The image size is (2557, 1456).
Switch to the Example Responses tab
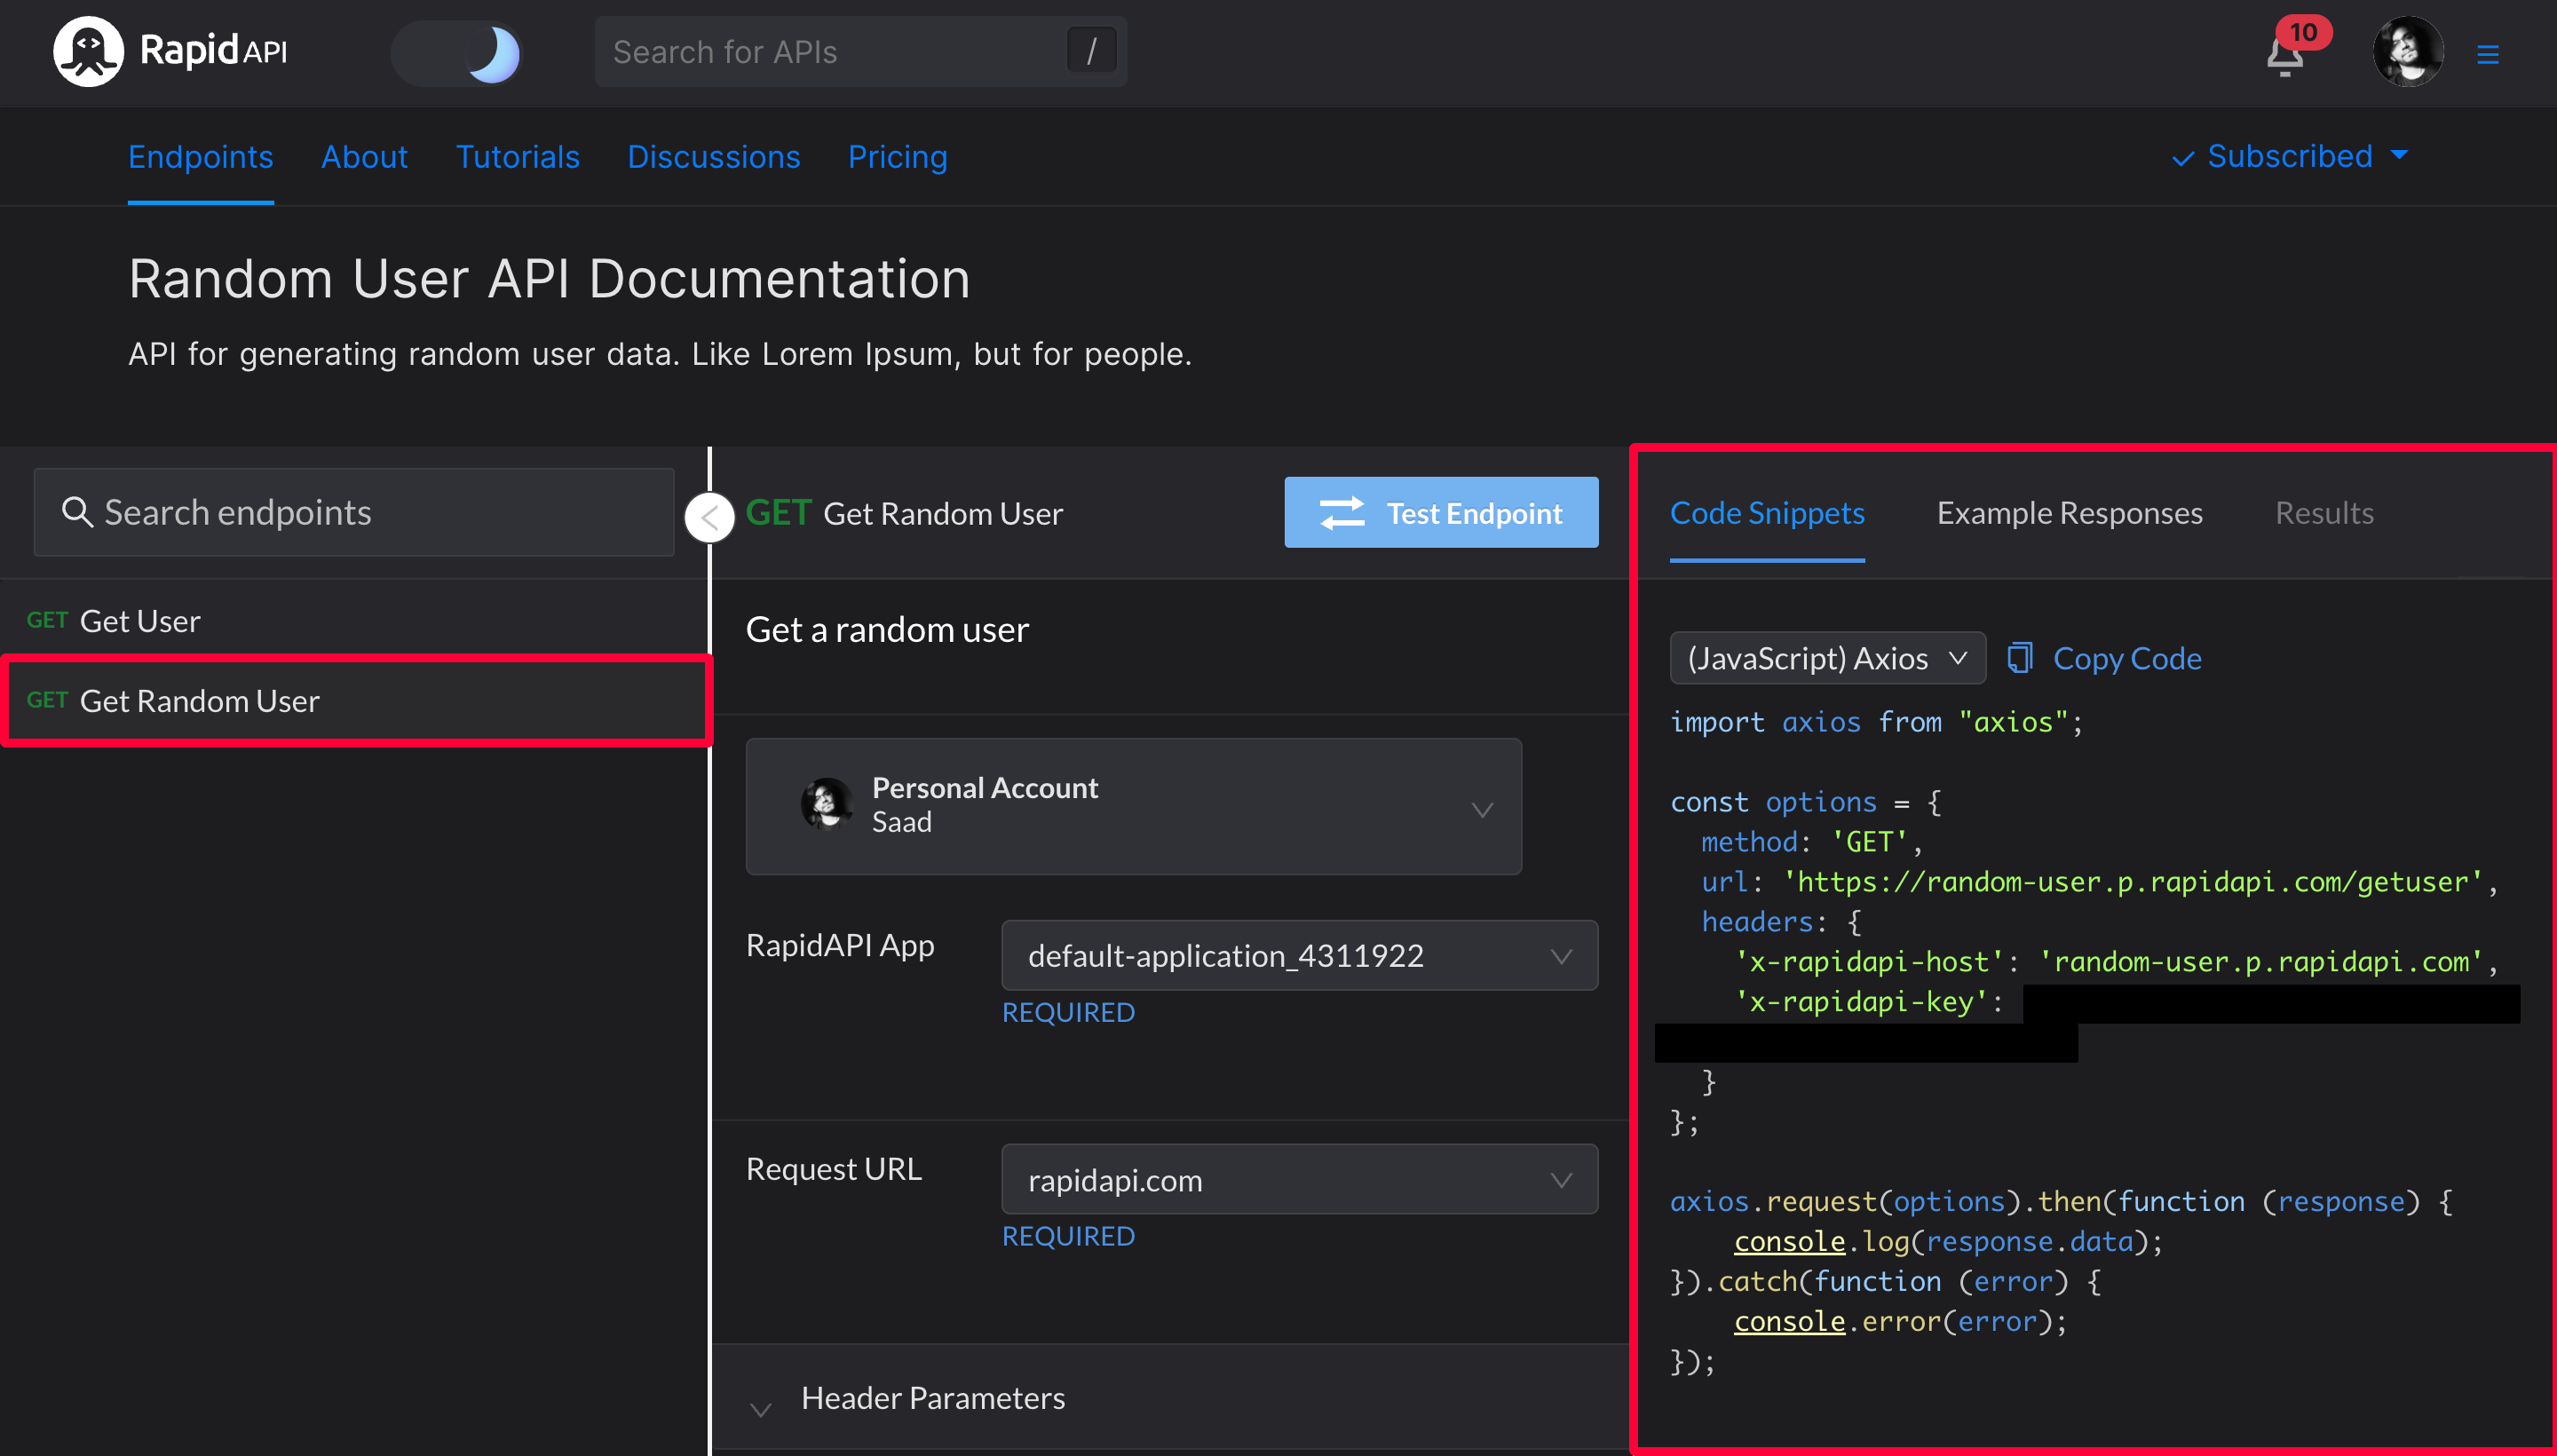(x=2069, y=513)
